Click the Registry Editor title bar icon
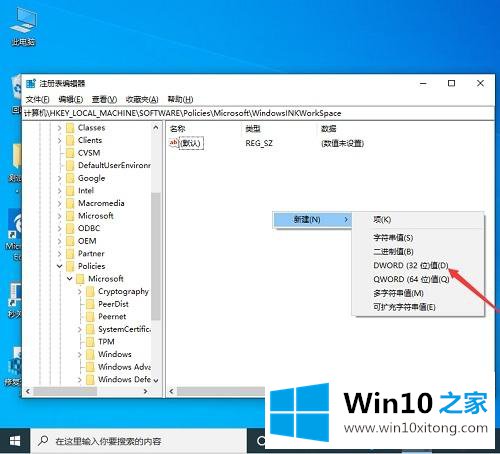The height and width of the screenshot is (454, 500). click(x=31, y=83)
